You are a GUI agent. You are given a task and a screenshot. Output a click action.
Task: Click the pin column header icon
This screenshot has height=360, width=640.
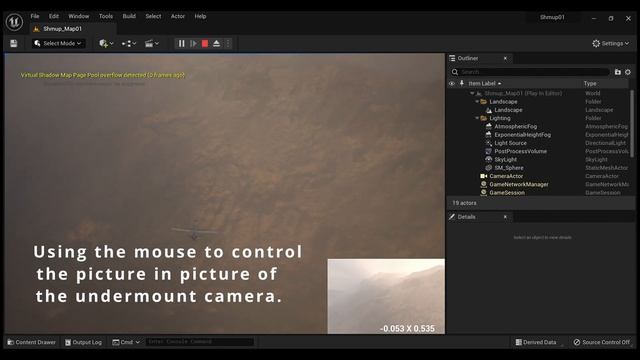point(462,83)
